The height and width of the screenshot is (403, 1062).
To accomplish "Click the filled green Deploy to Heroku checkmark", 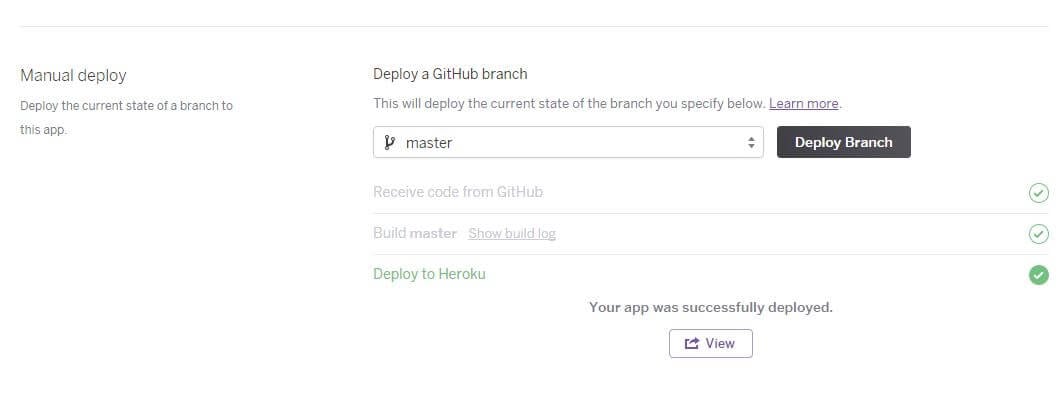I will pyautogui.click(x=1038, y=275).
